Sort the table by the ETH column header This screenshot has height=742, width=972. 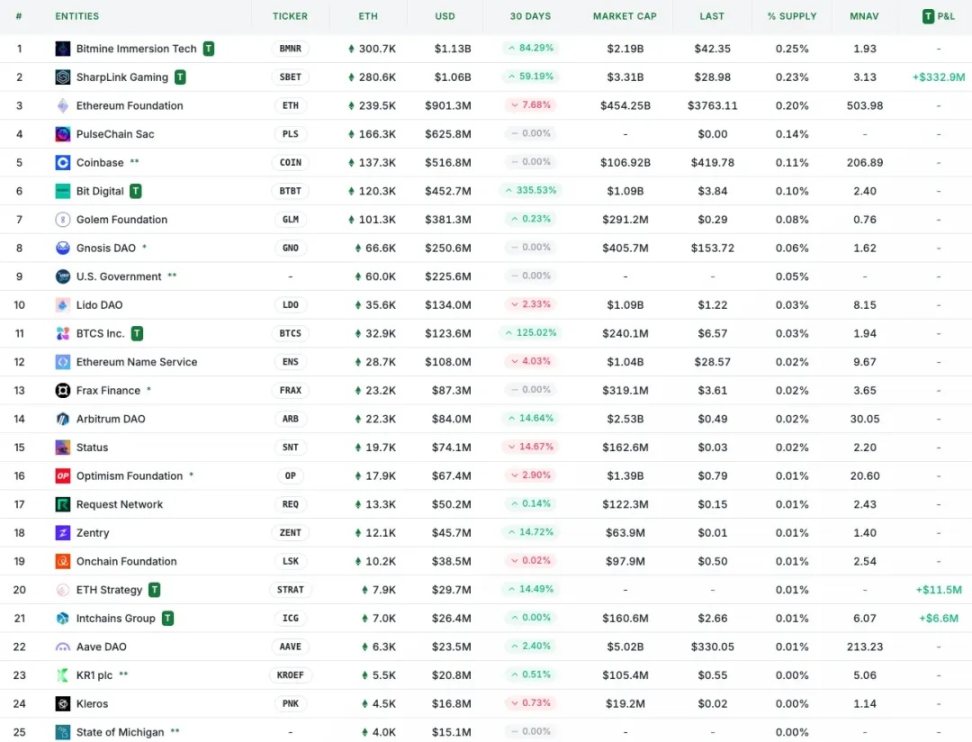pos(368,16)
